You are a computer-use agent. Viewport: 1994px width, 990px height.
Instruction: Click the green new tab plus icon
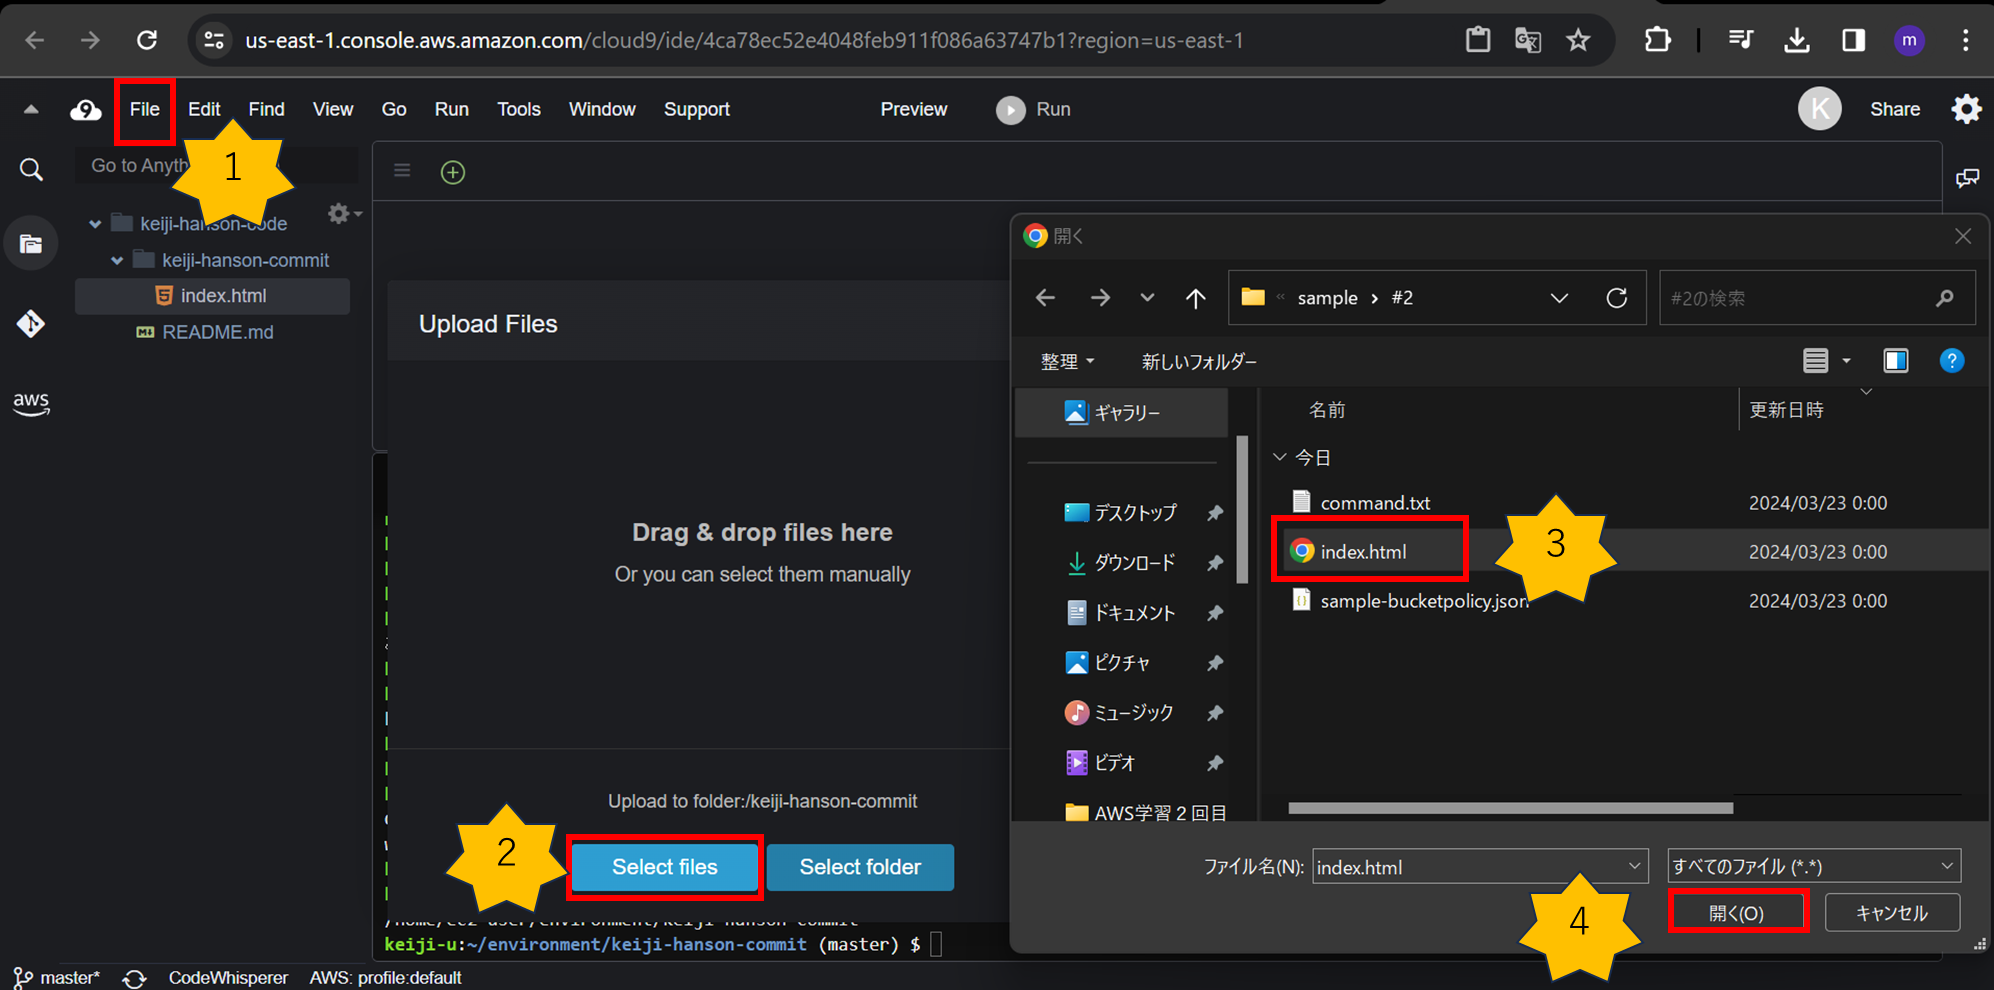click(x=453, y=172)
